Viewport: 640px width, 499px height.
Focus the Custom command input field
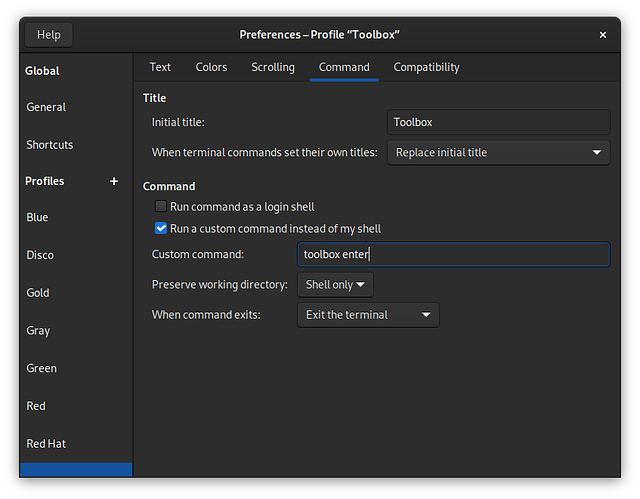pos(453,255)
